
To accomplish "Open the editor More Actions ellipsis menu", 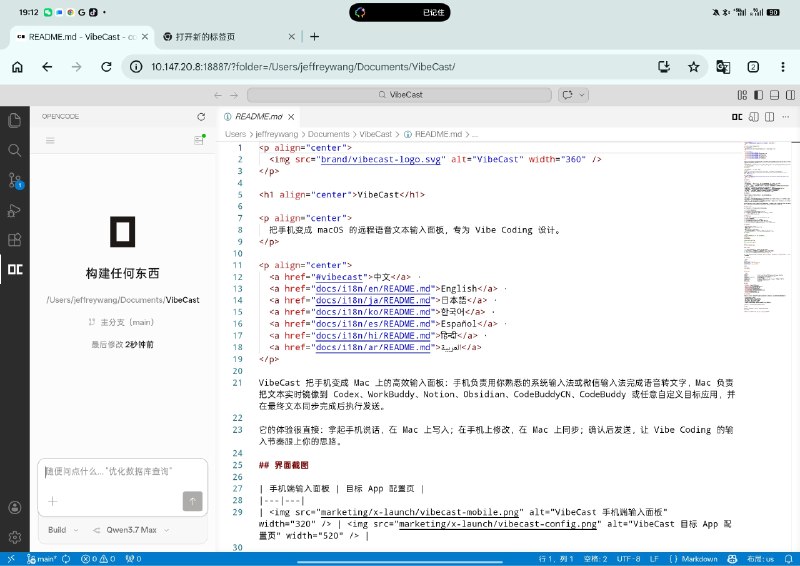I will (785, 117).
